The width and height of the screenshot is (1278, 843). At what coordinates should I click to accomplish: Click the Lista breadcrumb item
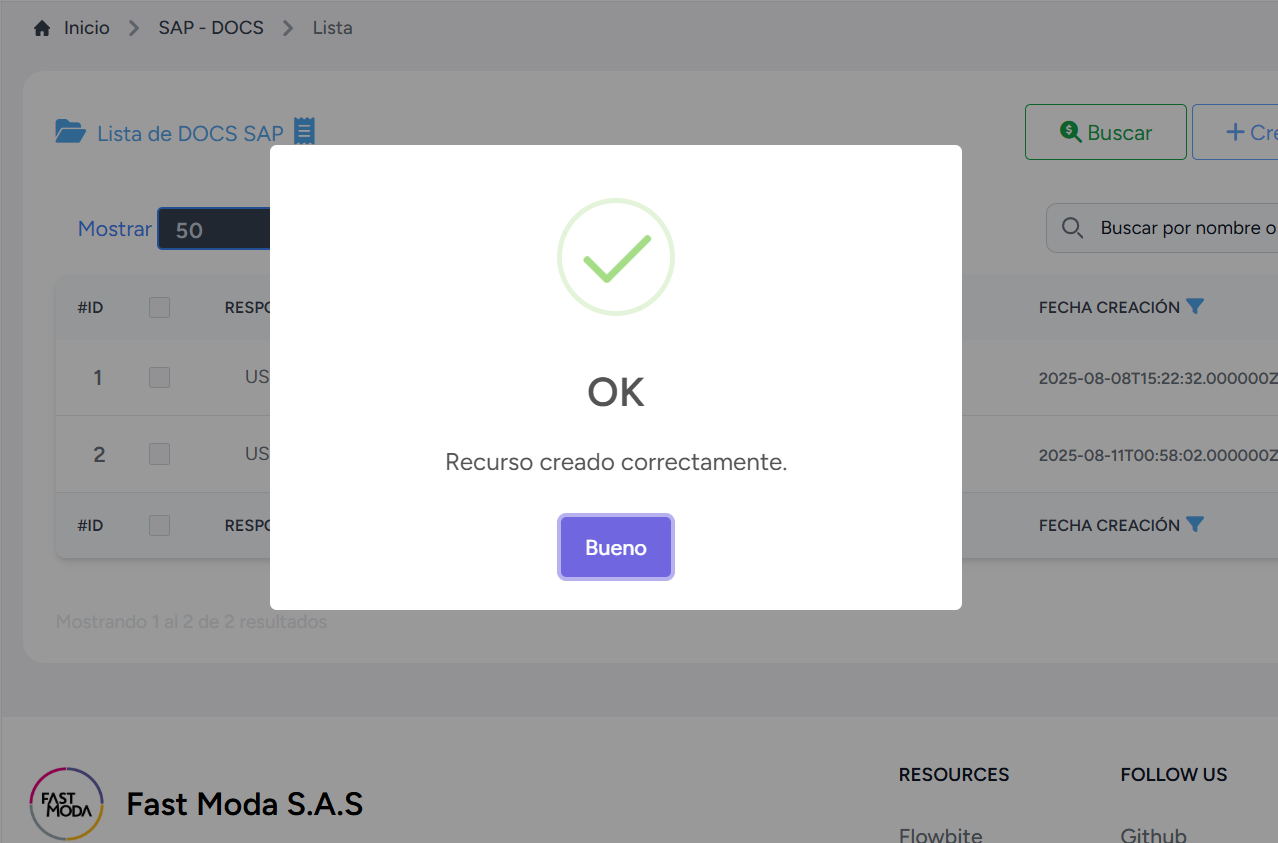pyautogui.click(x=332, y=28)
